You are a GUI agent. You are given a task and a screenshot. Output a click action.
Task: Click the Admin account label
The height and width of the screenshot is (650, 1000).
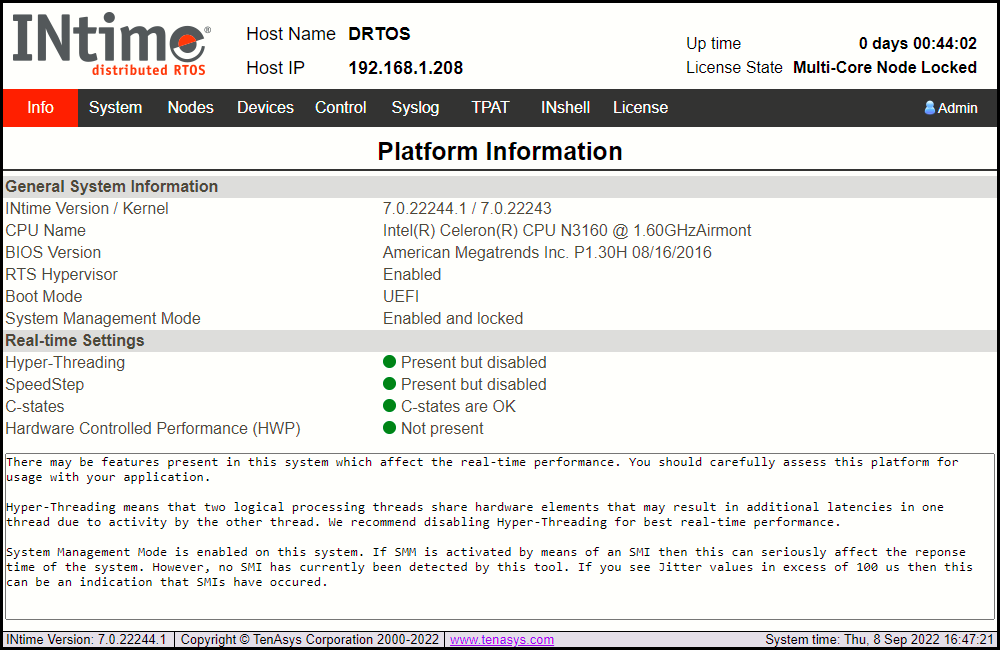click(x=957, y=108)
